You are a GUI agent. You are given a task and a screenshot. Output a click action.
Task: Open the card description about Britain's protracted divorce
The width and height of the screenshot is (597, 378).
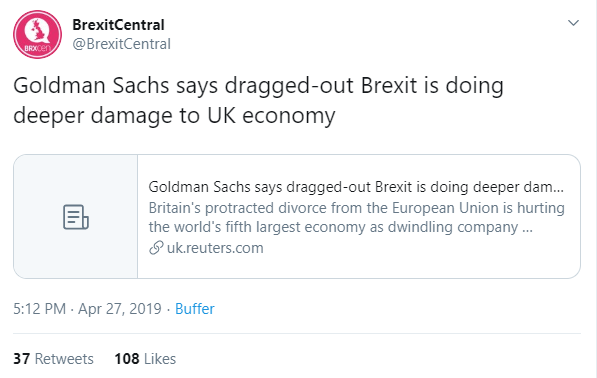356,217
